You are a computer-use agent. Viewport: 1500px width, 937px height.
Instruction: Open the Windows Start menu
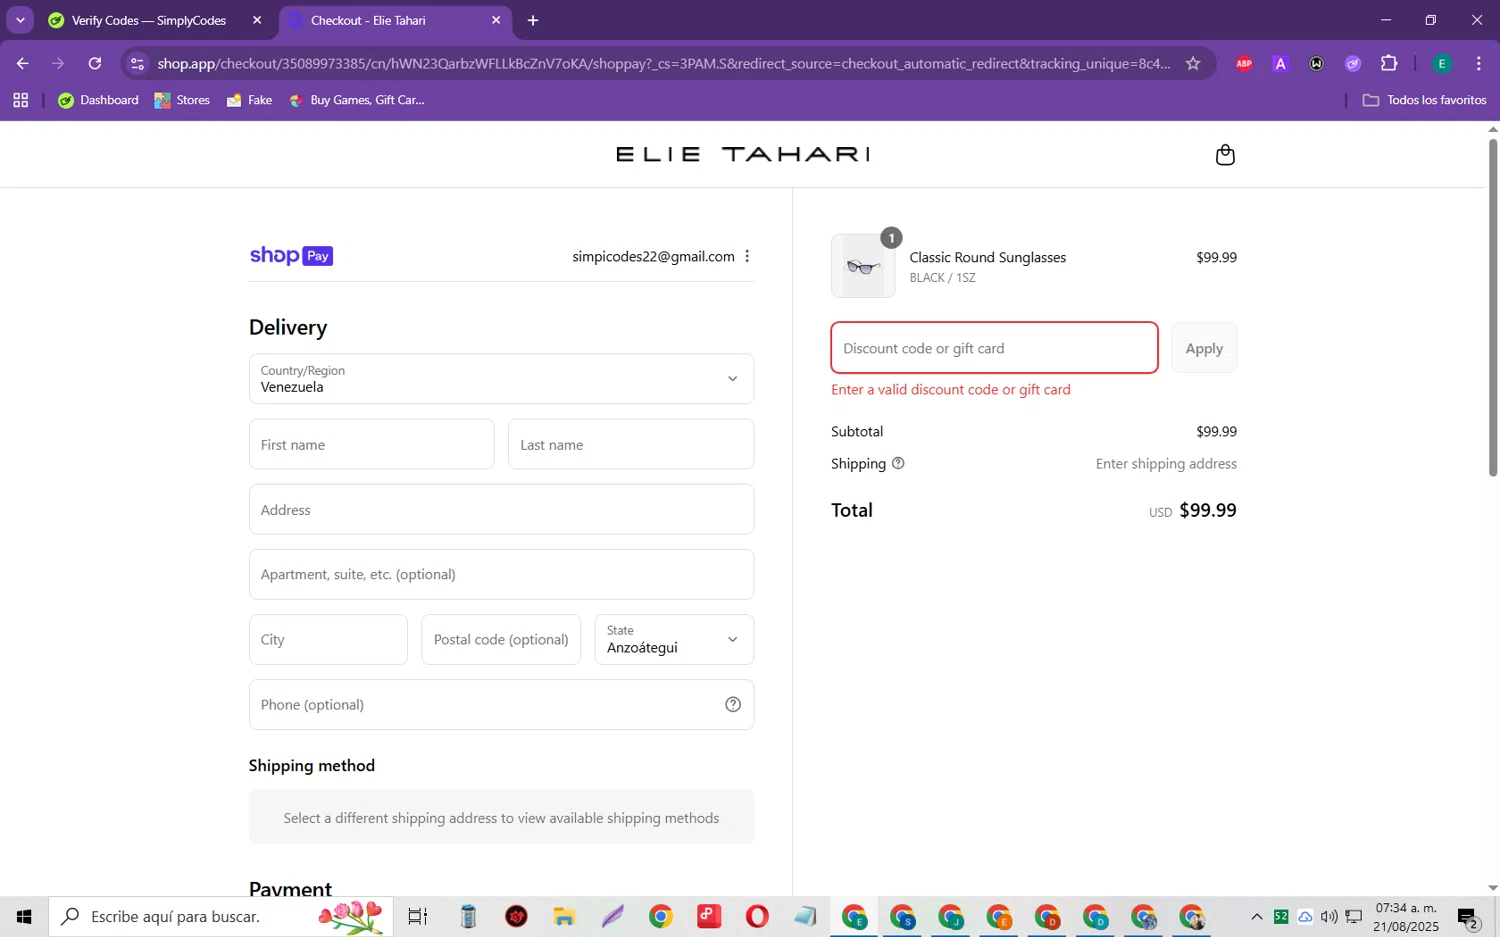[x=24, y=916]
